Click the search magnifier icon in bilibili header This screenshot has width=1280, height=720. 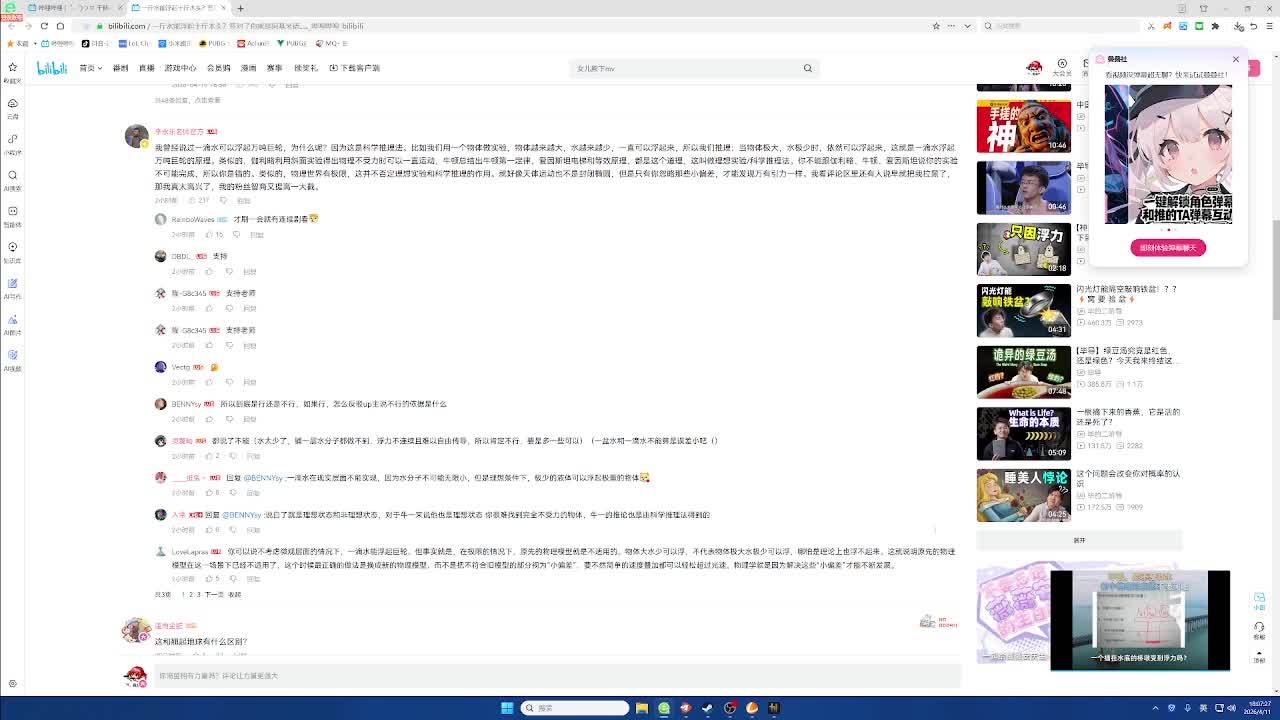click(x=807, y=68)
